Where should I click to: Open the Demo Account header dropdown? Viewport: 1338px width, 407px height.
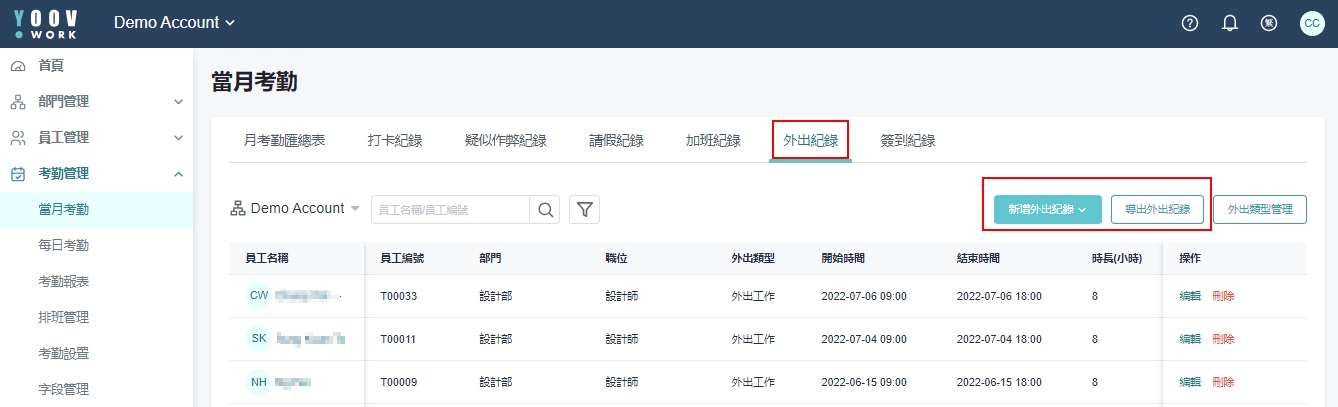tap(175, 22)
